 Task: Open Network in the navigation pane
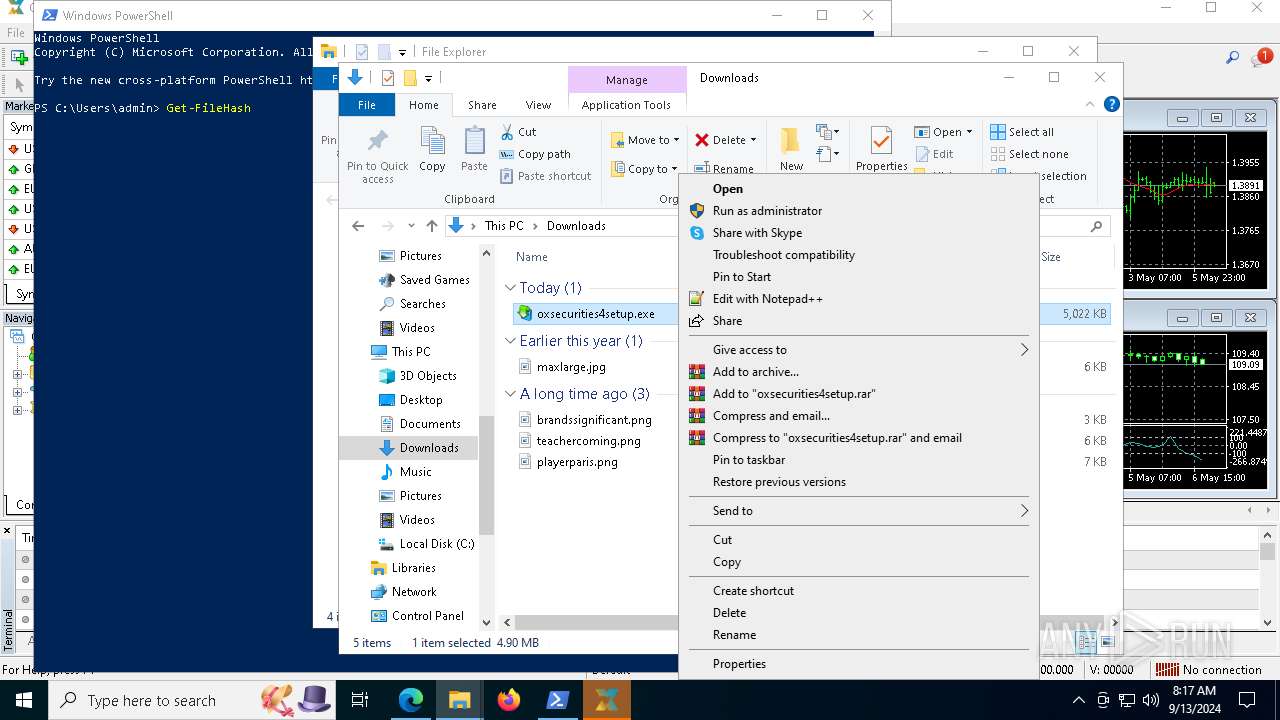click(414, 592)
